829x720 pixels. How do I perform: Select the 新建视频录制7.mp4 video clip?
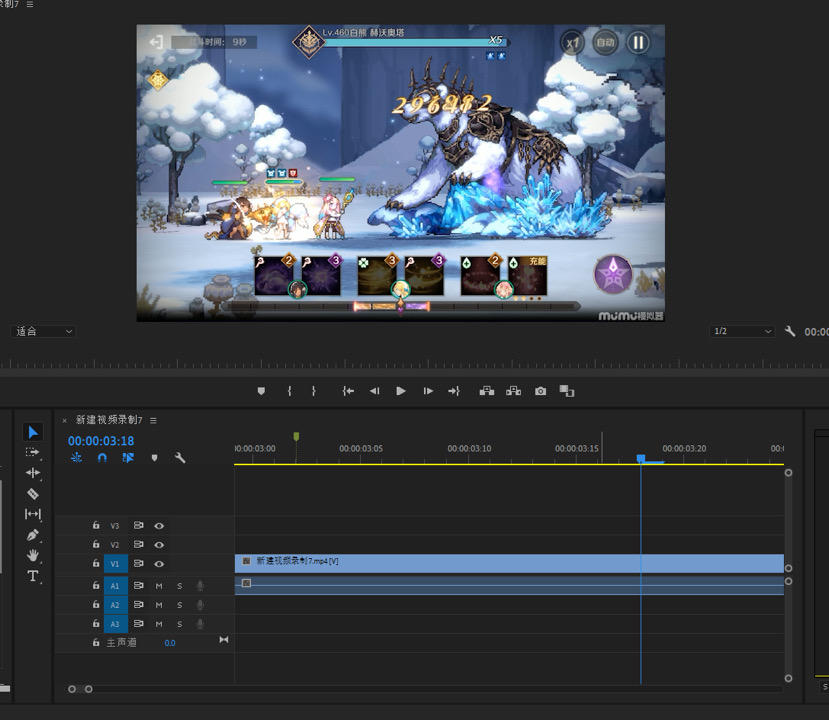click(509, 564)
